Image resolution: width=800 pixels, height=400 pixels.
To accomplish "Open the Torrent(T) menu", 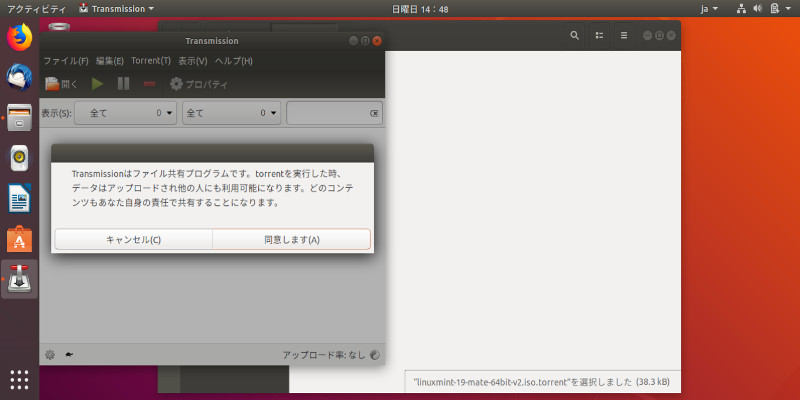I will [x=151, y=61].
